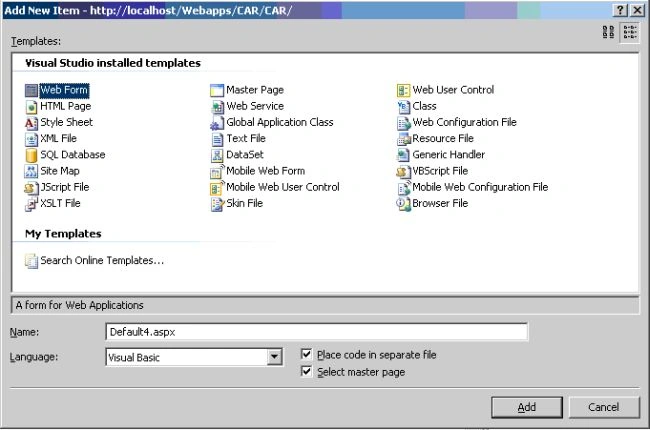This screenshot has width=650, height=430.
Task: Open the Language dropdown arrow
Action: 274,357
